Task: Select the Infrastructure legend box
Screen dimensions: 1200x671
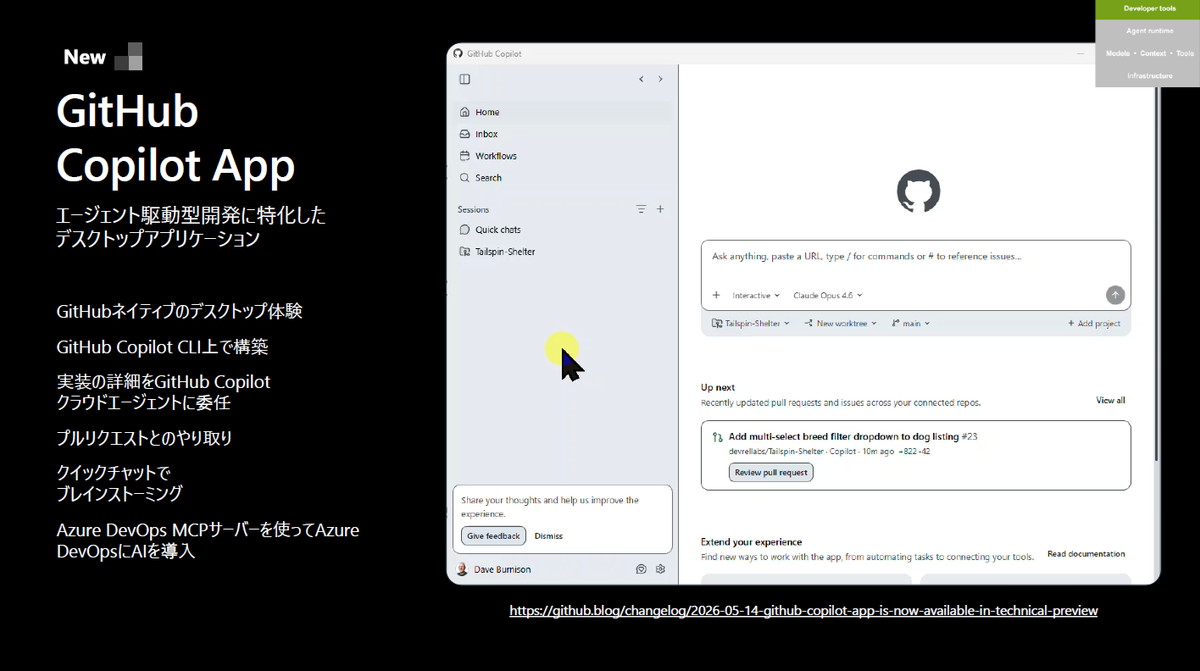Action: tap(1148, 76)
